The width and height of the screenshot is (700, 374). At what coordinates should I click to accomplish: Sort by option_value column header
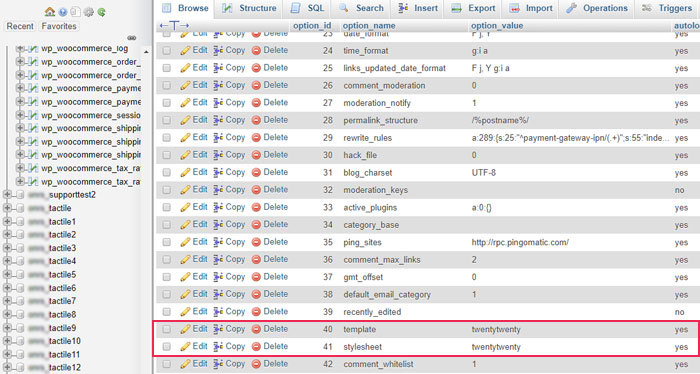point(497,26)
